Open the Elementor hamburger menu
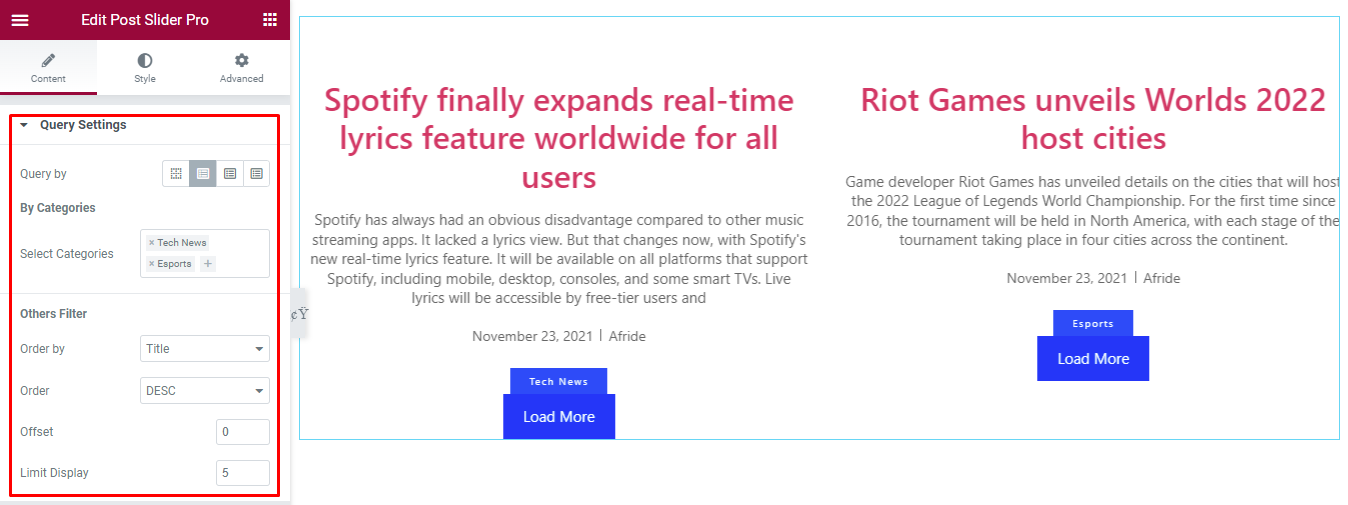 tap(20, 20)
